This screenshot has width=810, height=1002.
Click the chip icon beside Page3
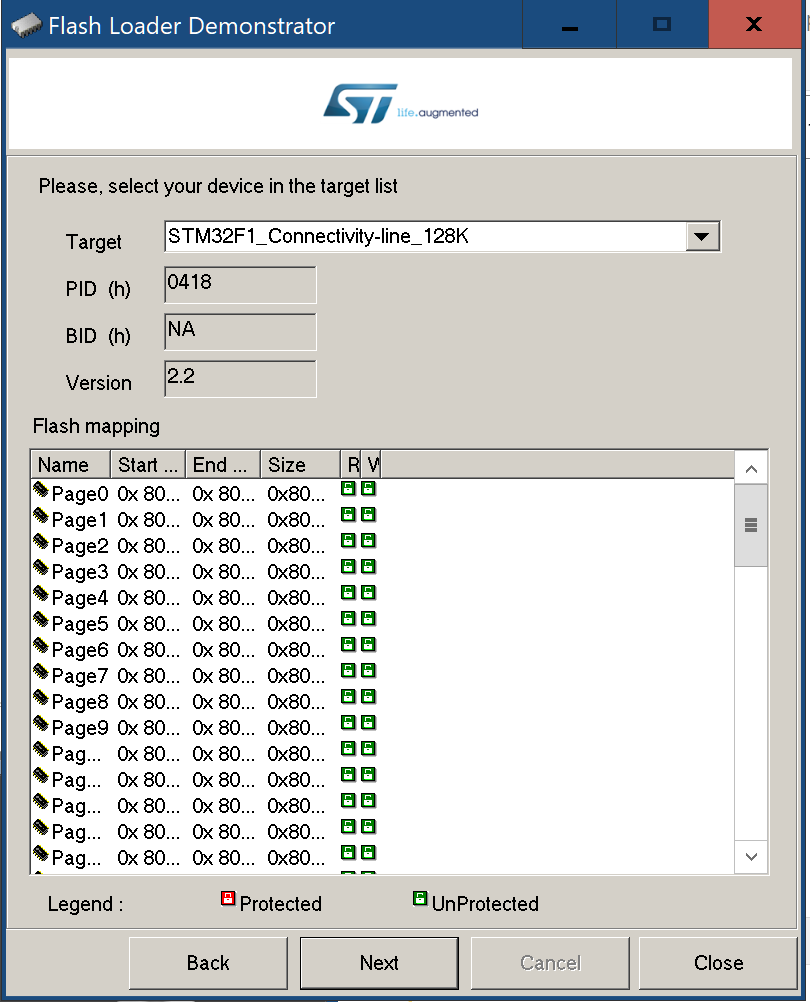[41, 569]
